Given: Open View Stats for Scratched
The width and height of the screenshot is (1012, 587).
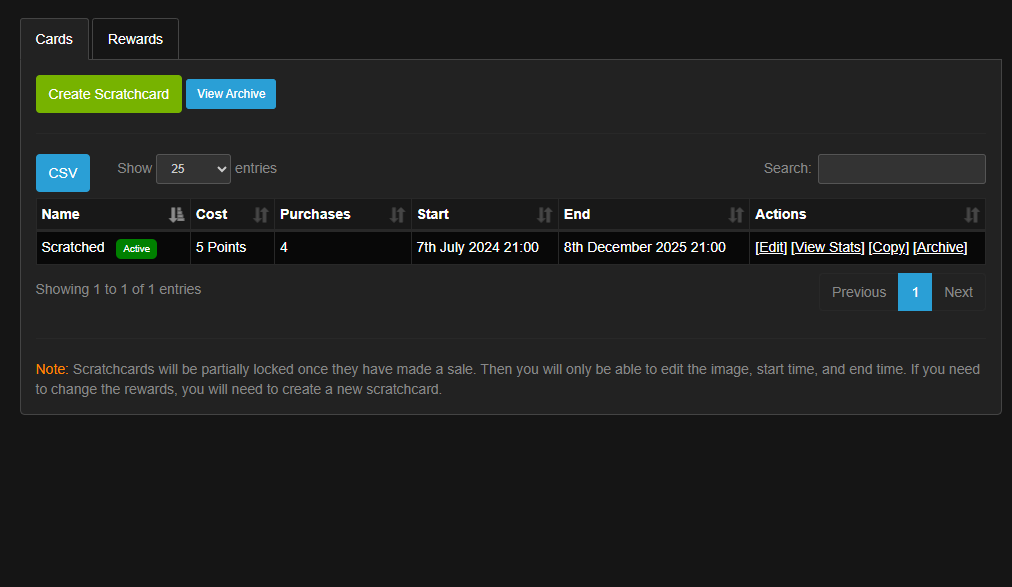Looking at the screenshot, I should pyautogui.click(x=827, y=247).
